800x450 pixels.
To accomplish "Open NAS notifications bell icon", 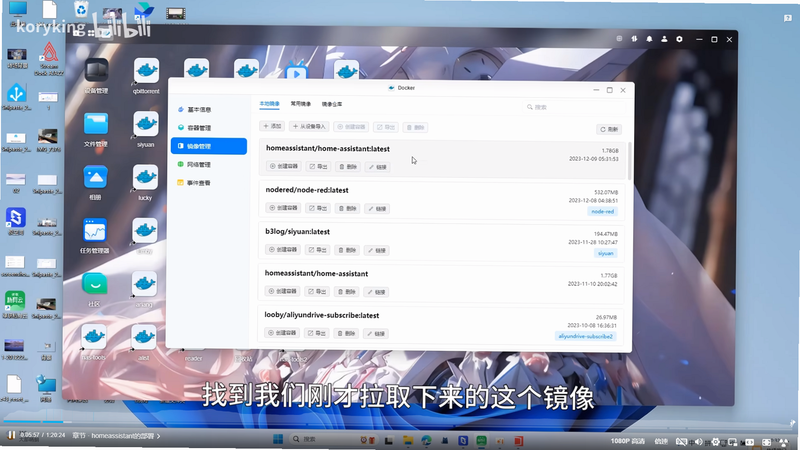I will pyautogui.click(x=649, y=39).
